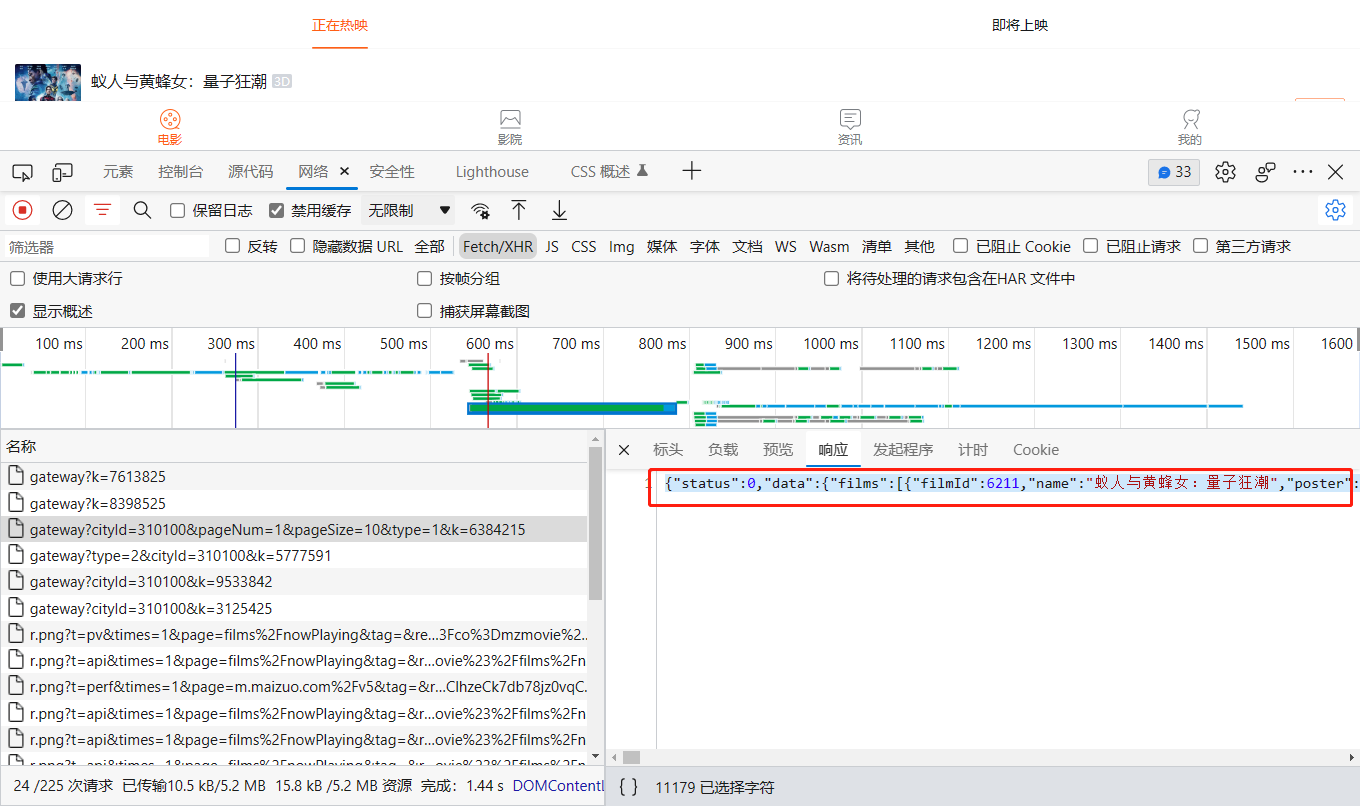
Task: Open the 我的 bottom navigation icon
Action: point(1190,127)
